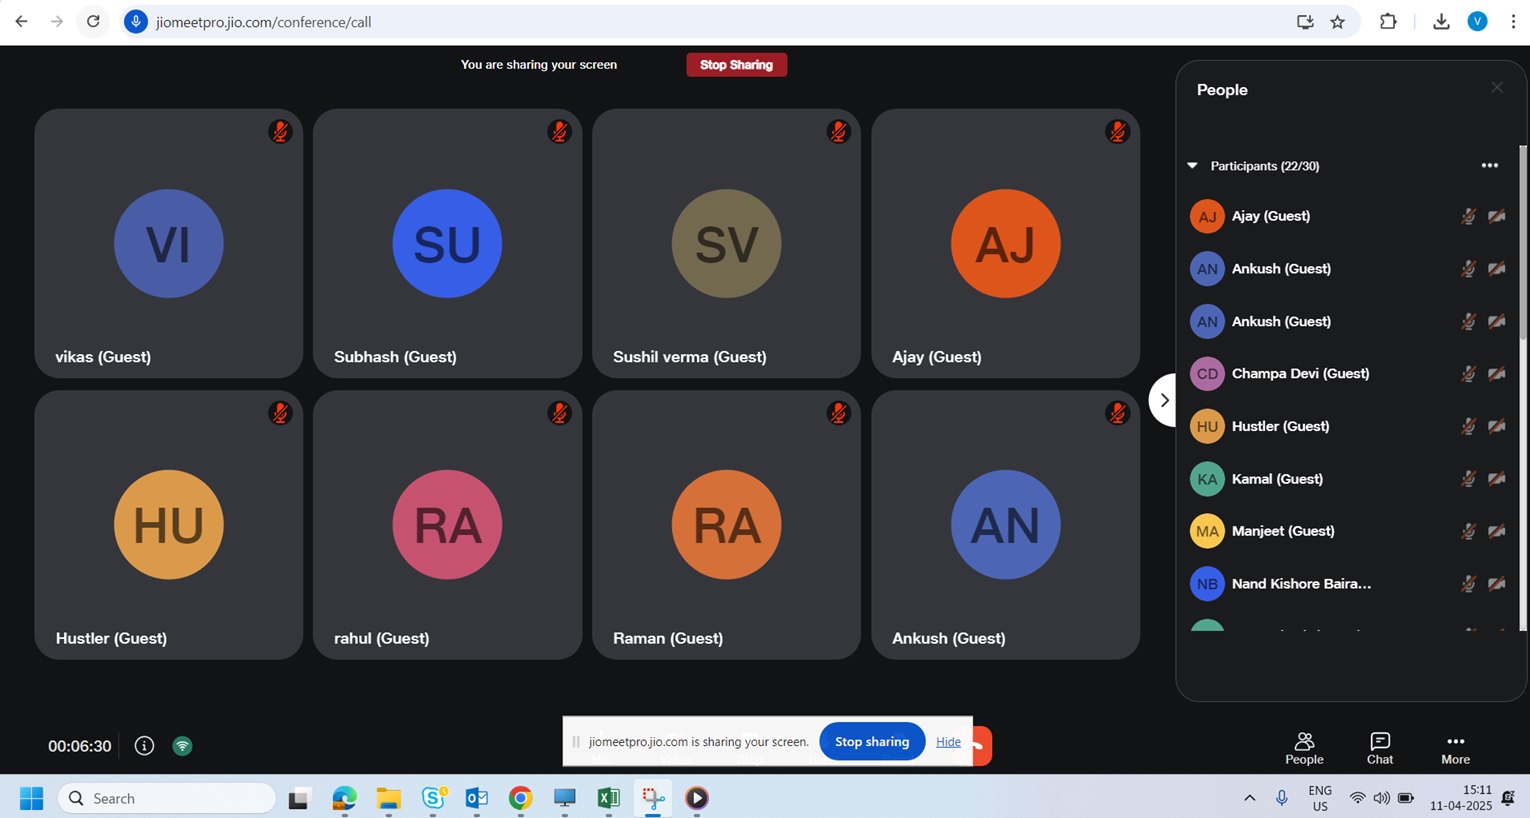Collapse the Participants (22/30) list

click(1192, 166)
